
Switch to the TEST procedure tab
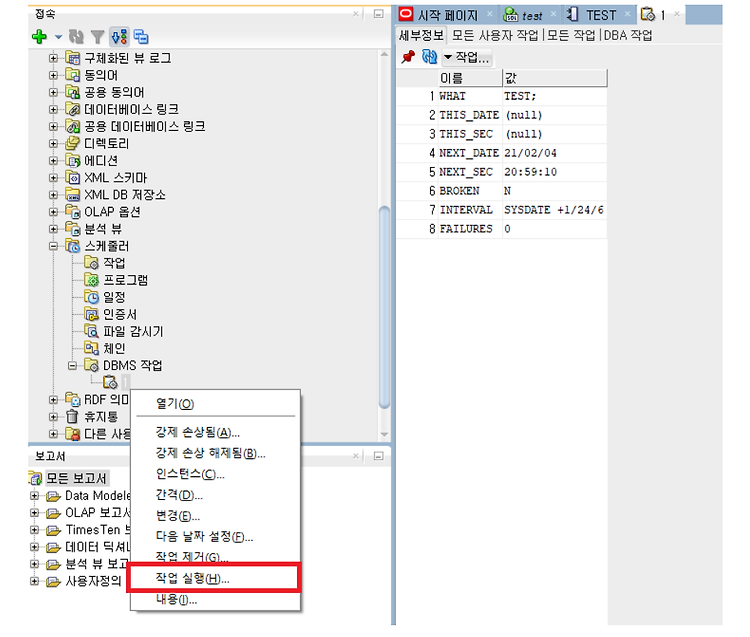599,15
